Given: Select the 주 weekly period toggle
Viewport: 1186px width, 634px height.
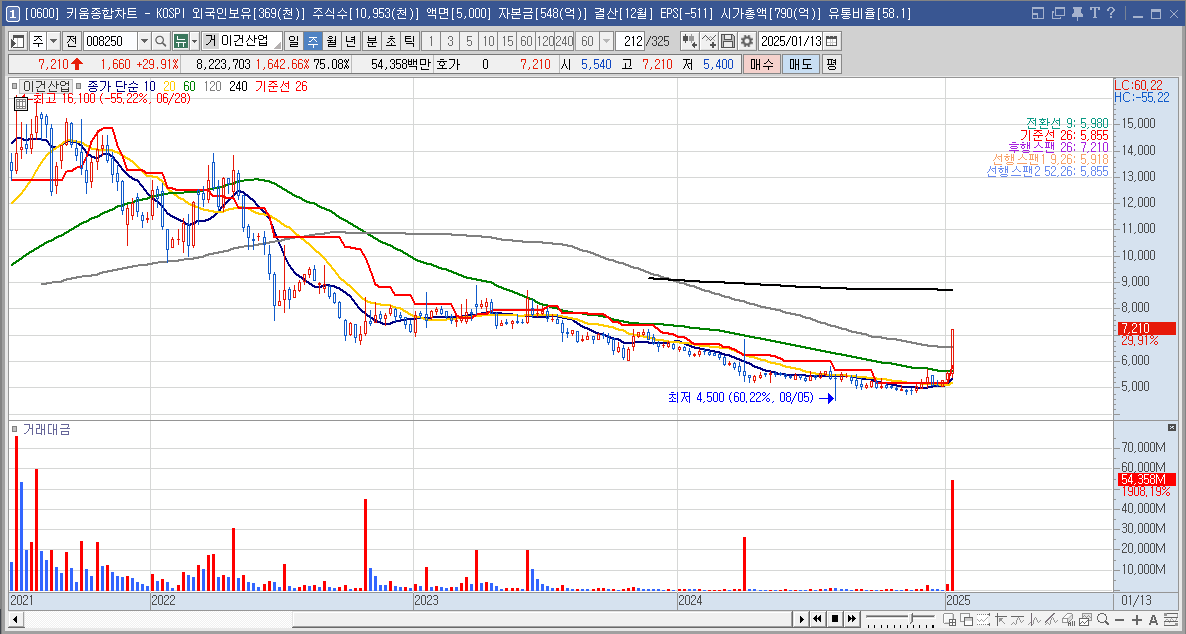Looking at the screenshot, I should [x=312, y=41].
